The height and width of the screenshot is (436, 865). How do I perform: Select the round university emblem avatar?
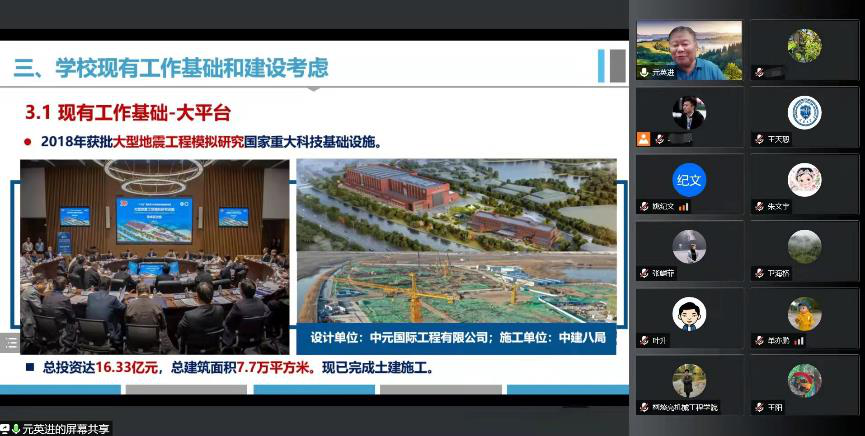pyautogui.click(x=804, y=112)
